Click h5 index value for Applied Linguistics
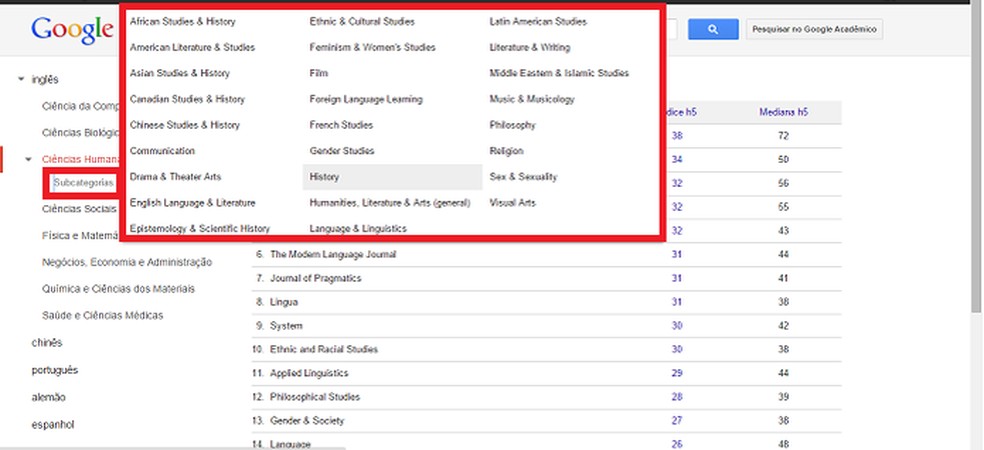 (677, 373)
